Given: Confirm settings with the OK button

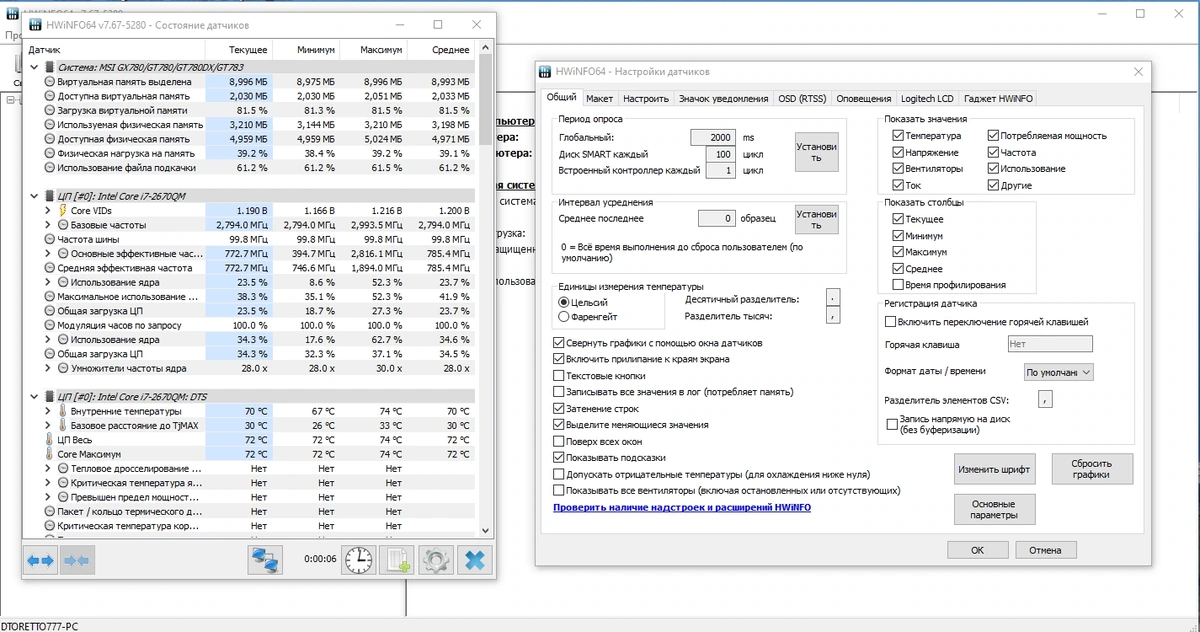Looking at the screenshot, I should [x=977, y=550].
